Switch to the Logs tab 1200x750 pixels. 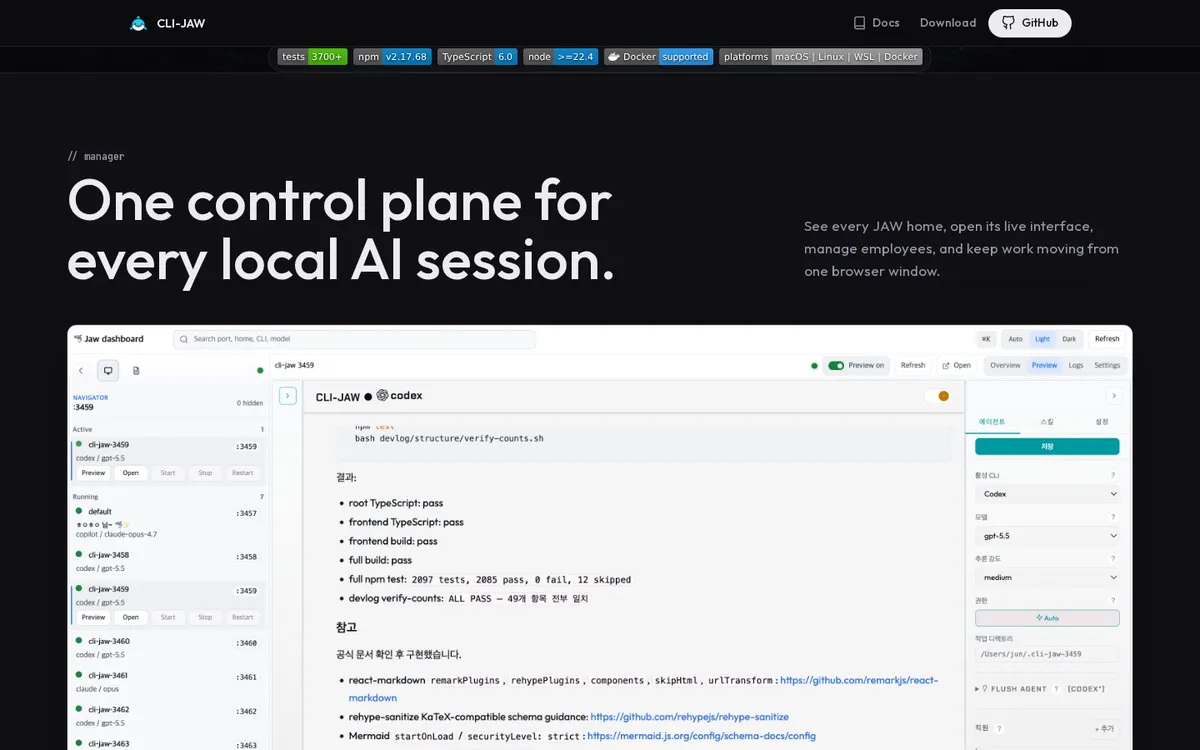(1076, 365)
